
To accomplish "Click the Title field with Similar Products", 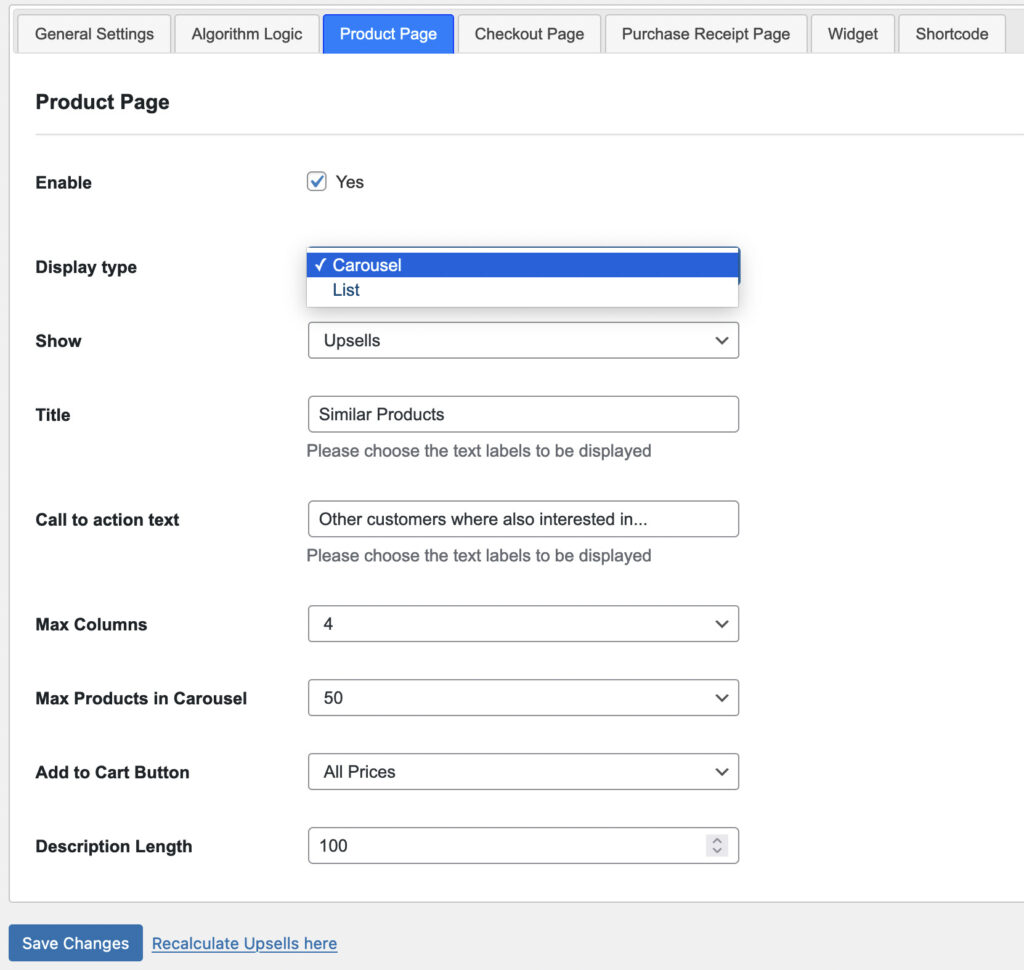I will coord(523,414).
